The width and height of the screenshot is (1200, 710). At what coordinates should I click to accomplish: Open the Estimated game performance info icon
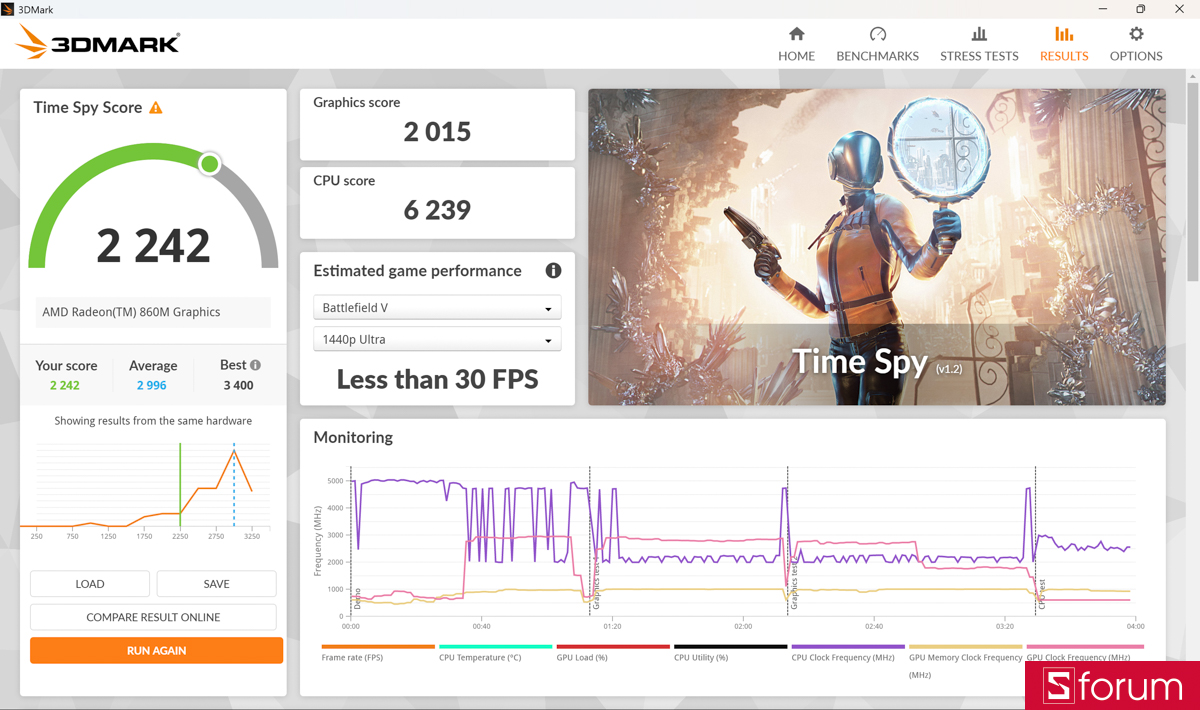[x=553, y=271]
